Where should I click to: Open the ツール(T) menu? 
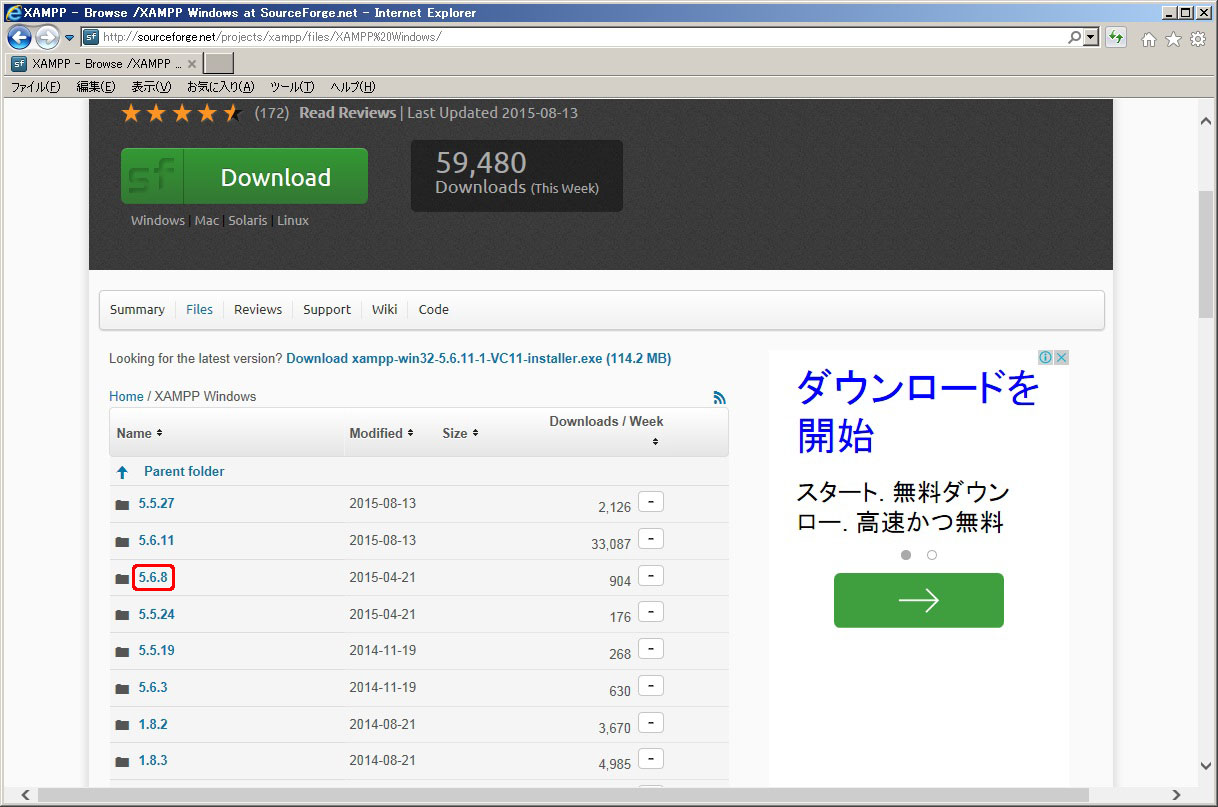point(291,87)
